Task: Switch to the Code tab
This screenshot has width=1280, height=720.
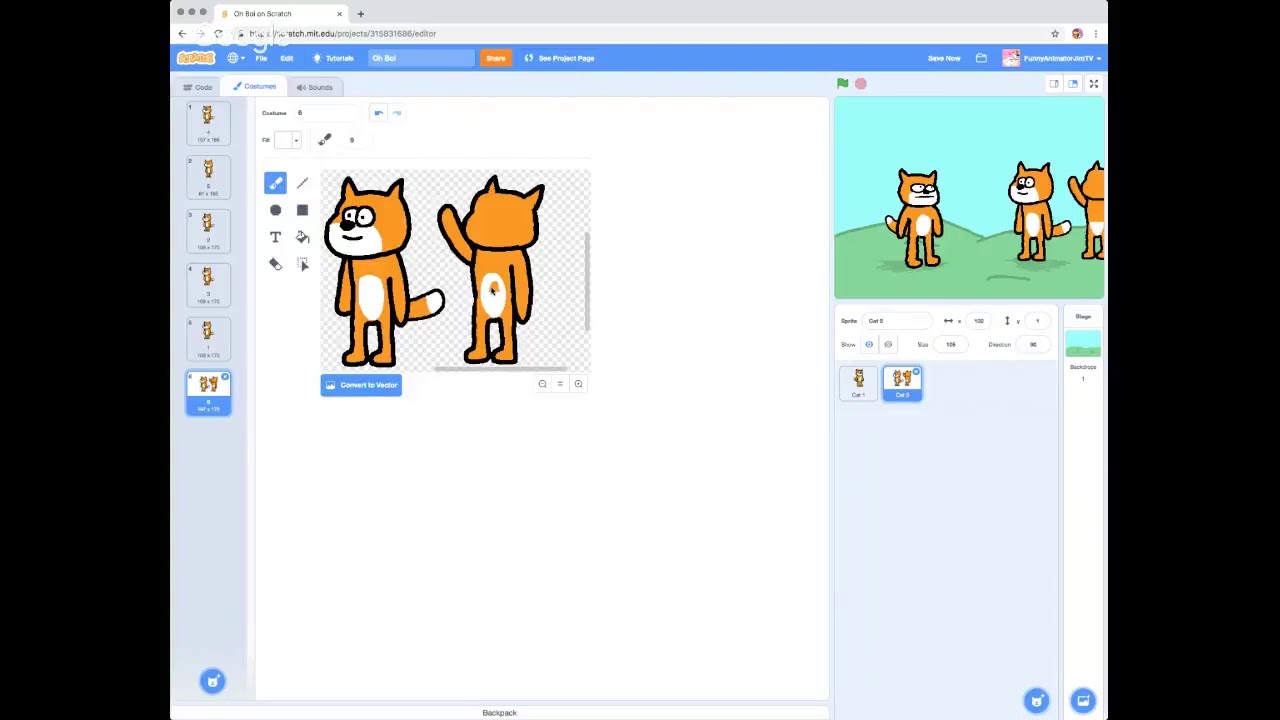Action: click(x=197, y=87)
